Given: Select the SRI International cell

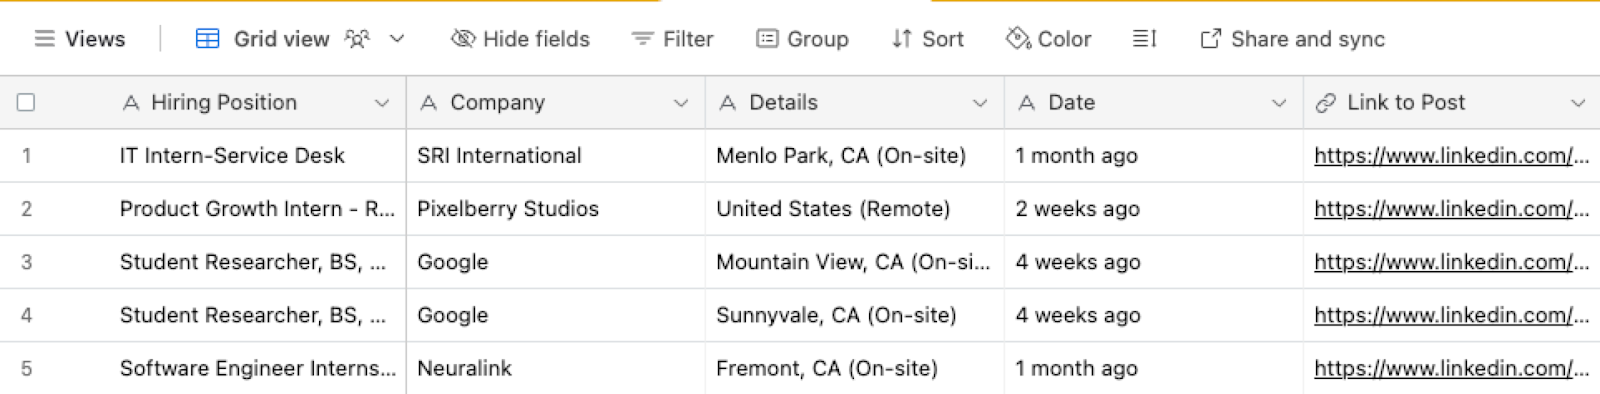Looking at the screenshot, I should click(x=556, y=156).
